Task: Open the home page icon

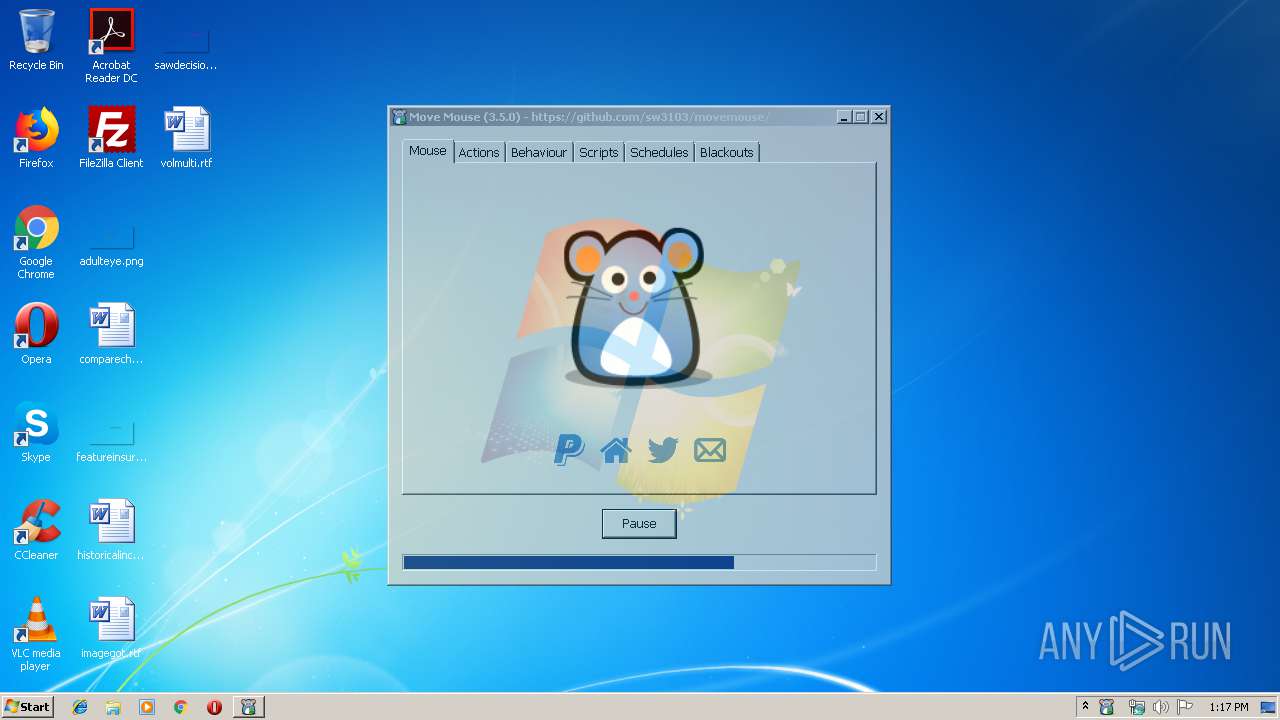Action: coord(616,451)
